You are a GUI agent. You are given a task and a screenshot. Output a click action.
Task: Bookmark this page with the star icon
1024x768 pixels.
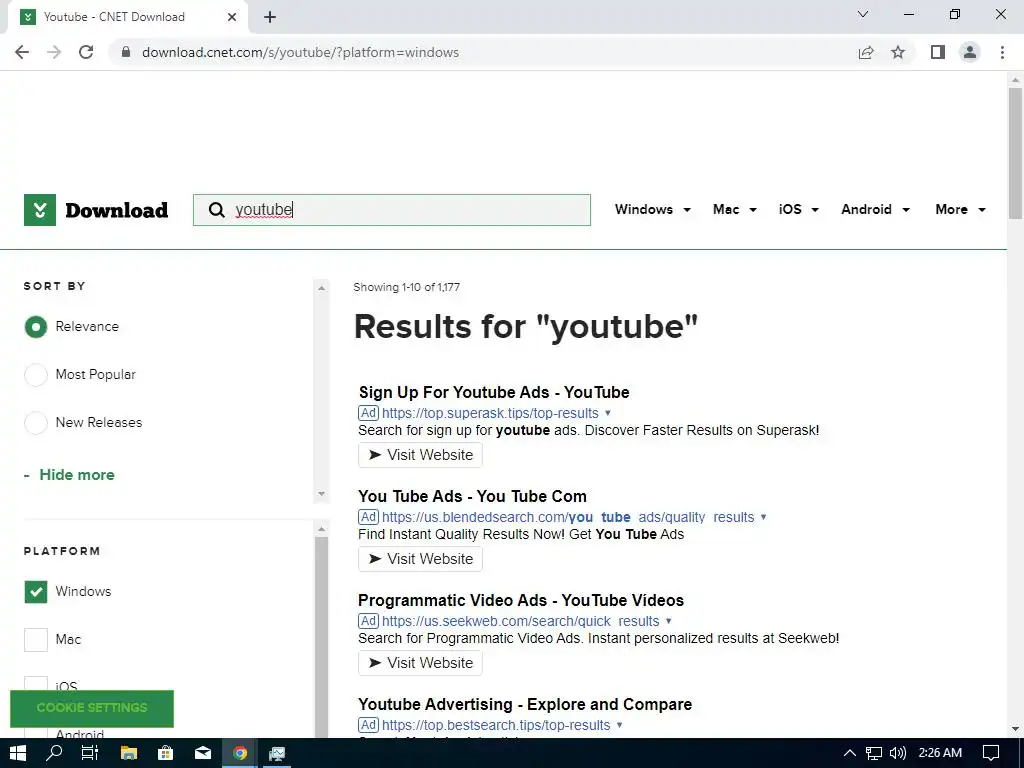tap(898, 52)
